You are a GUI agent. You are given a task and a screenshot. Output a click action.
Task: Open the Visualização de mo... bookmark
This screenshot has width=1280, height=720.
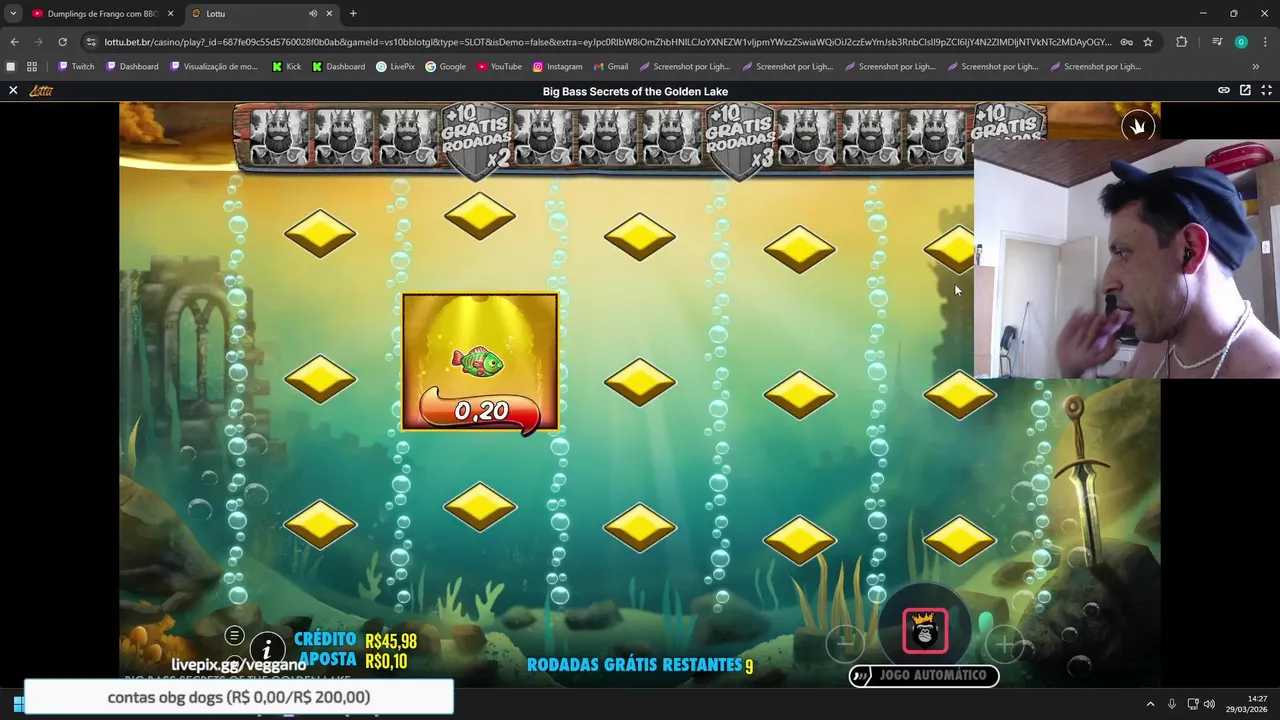point(213,66)
